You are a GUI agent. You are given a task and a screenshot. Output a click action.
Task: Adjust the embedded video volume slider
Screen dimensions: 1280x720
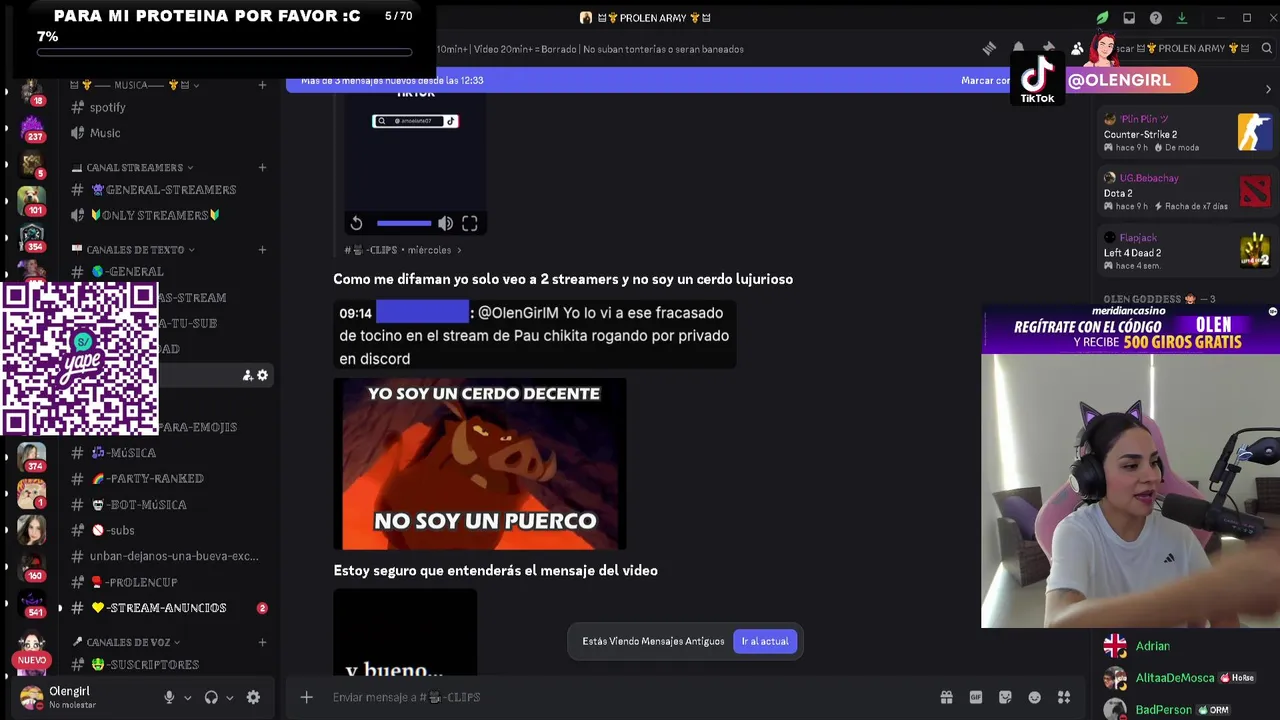point(404,224)
